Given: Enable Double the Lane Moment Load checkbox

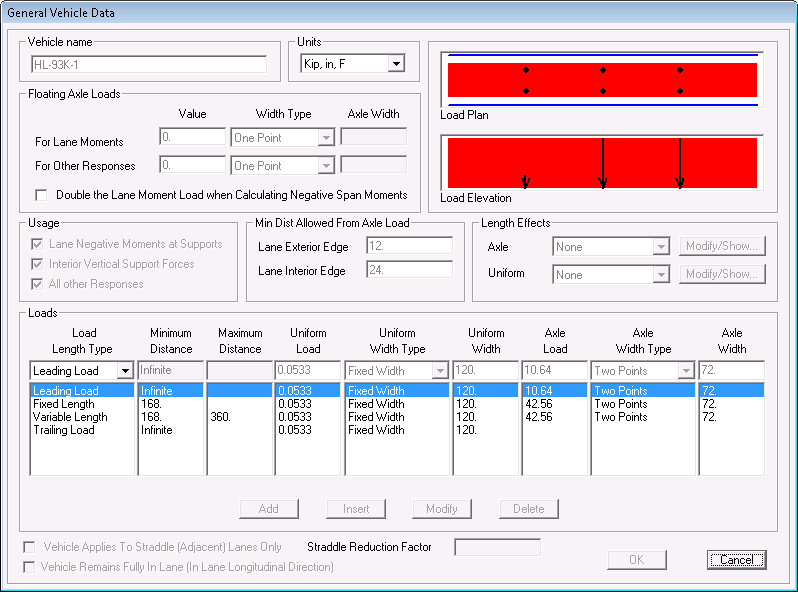Looking at the screenshot, I should point(41,195).
